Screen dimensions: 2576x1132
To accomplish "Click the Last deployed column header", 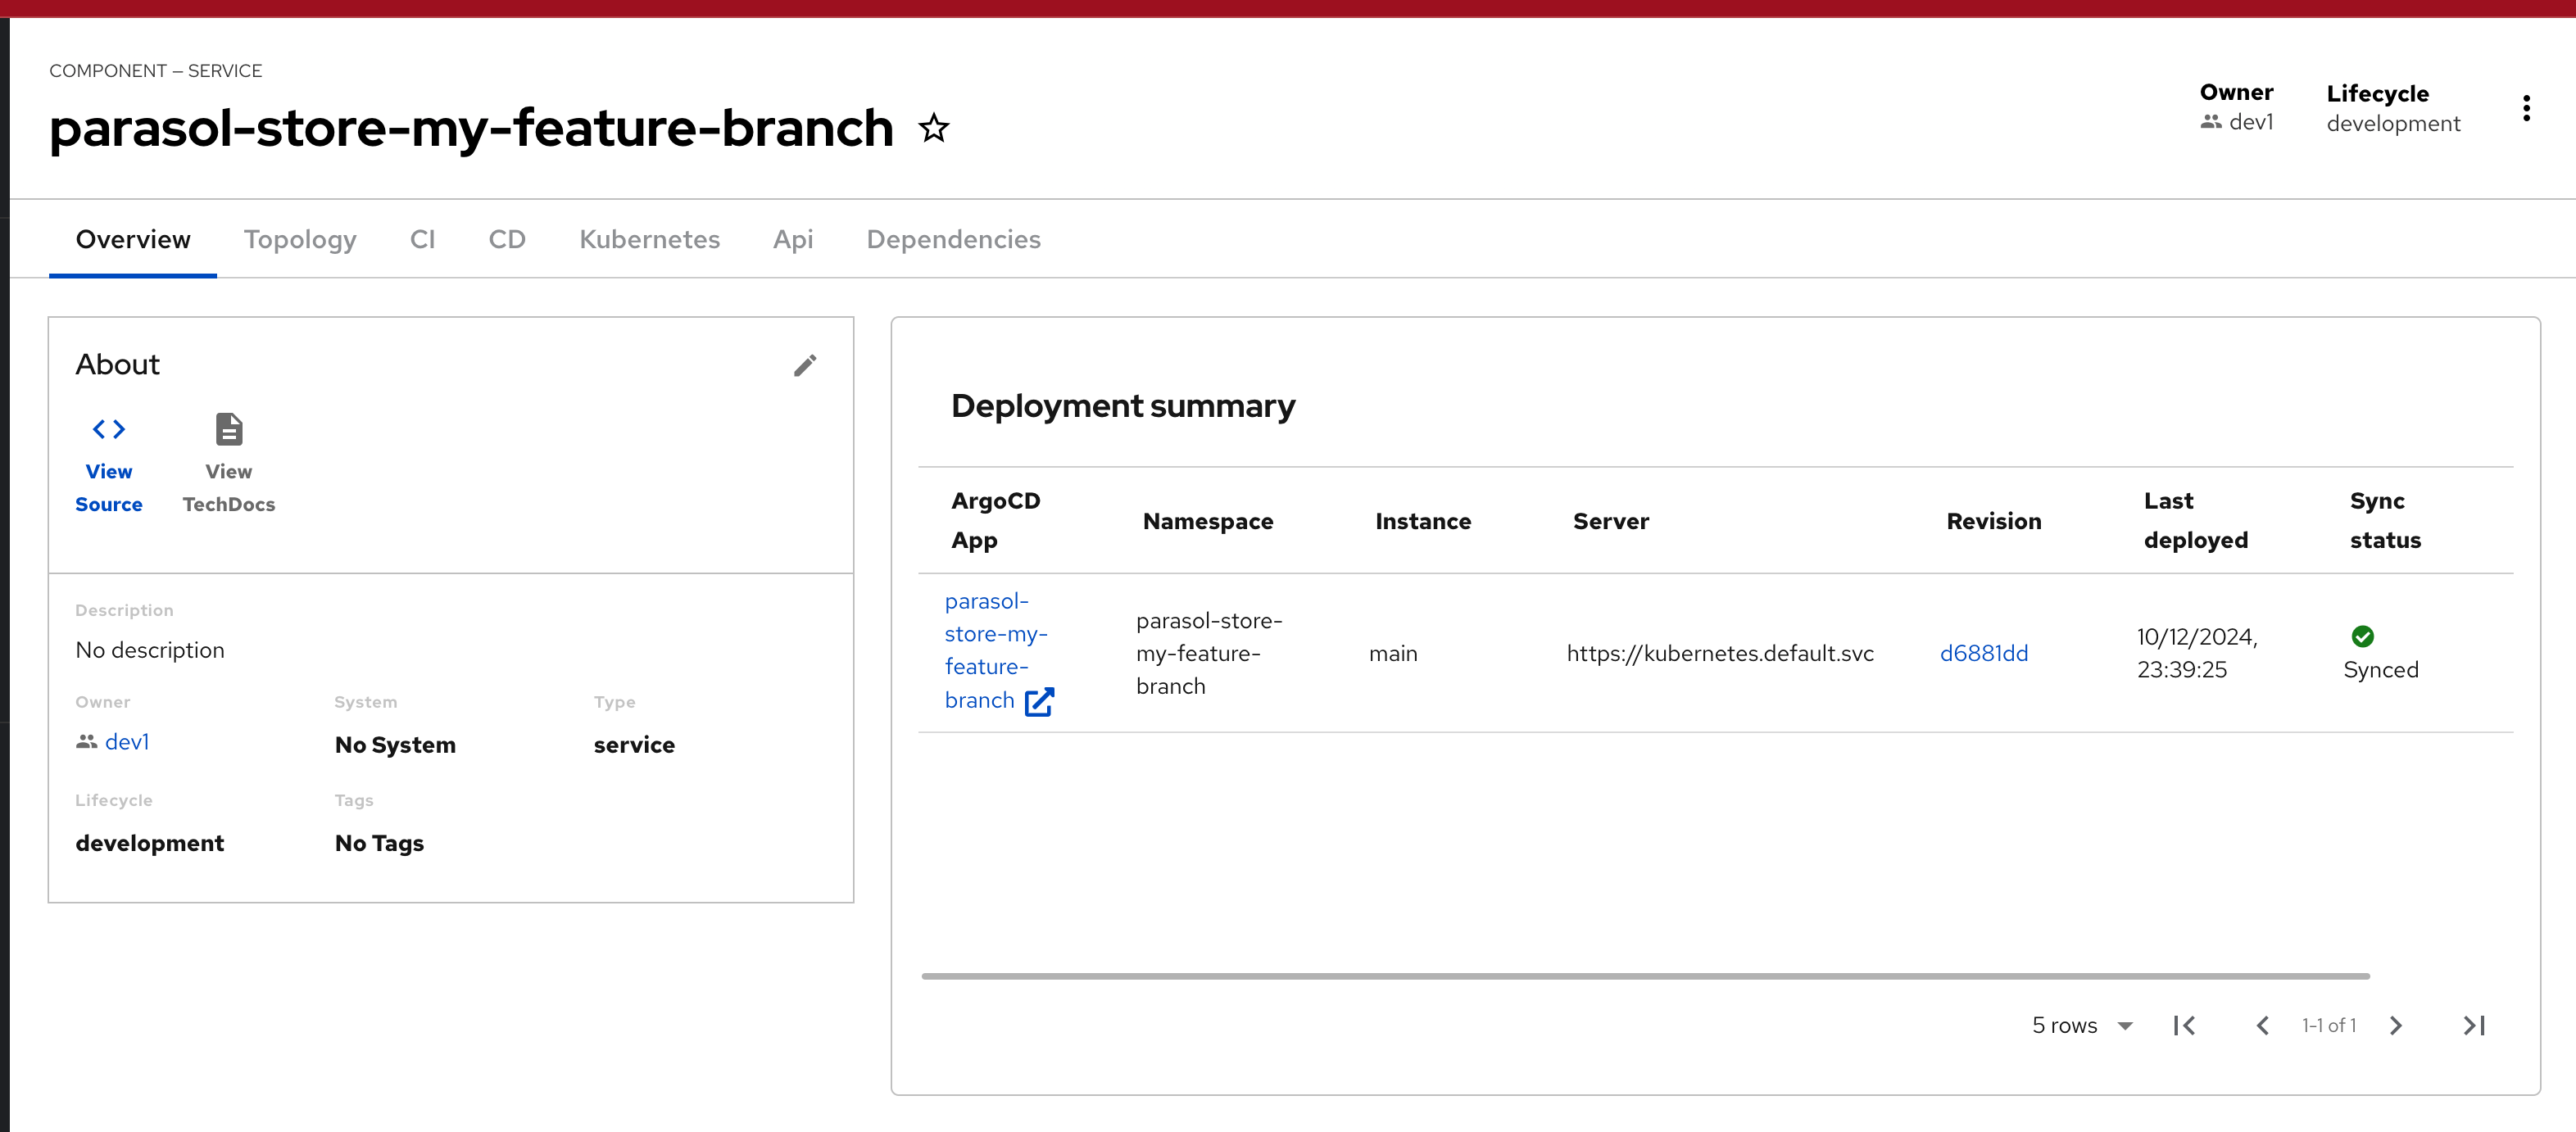I will (2195, 520).
